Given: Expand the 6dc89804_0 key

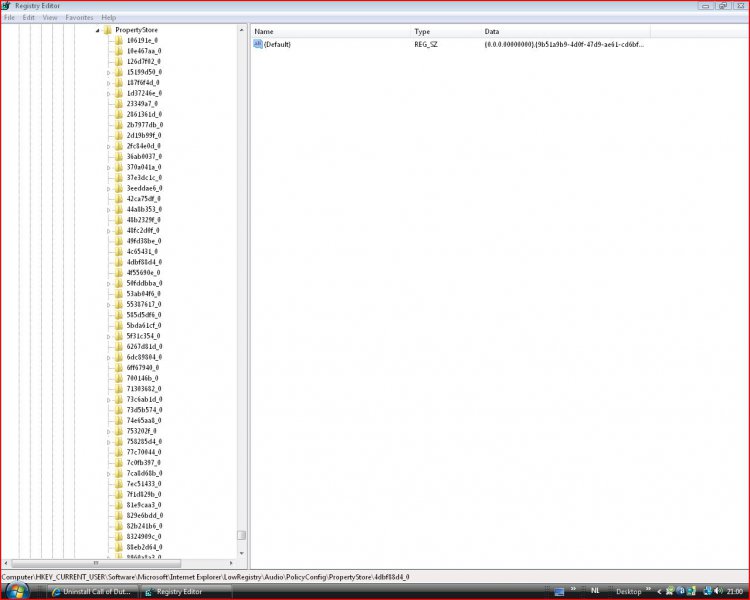Looking at the screenshot, I should [109, 357].
